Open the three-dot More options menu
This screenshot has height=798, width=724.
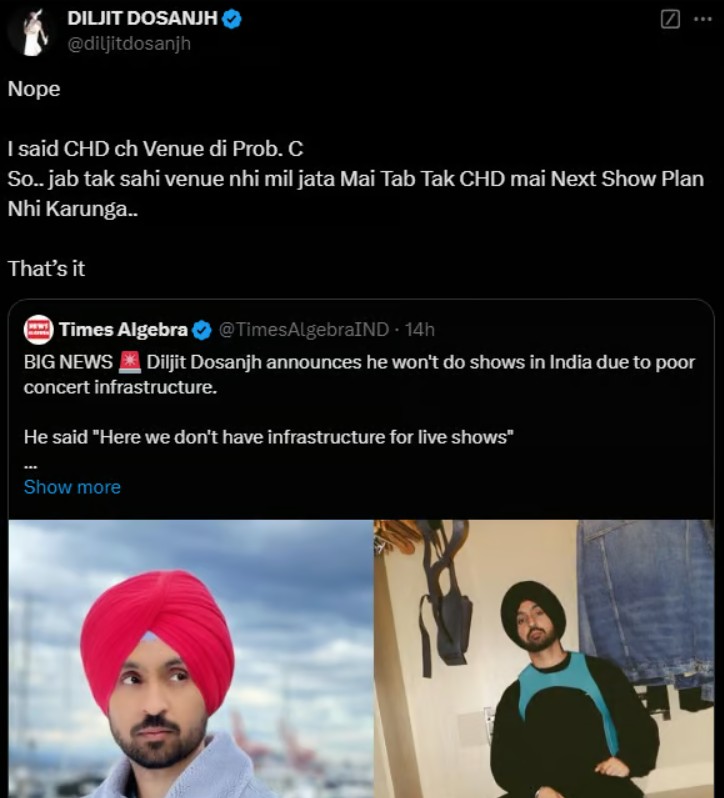pos(703,19)
